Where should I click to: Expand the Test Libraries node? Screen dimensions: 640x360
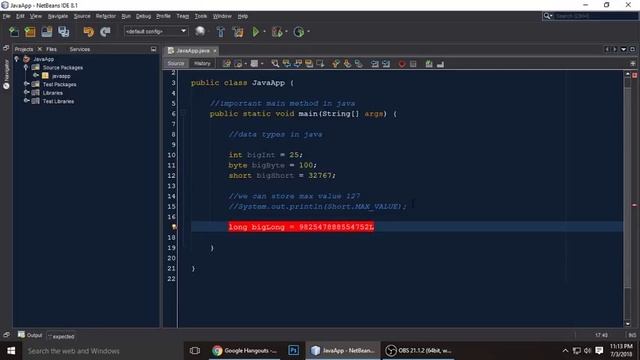(x=26, y=101)
